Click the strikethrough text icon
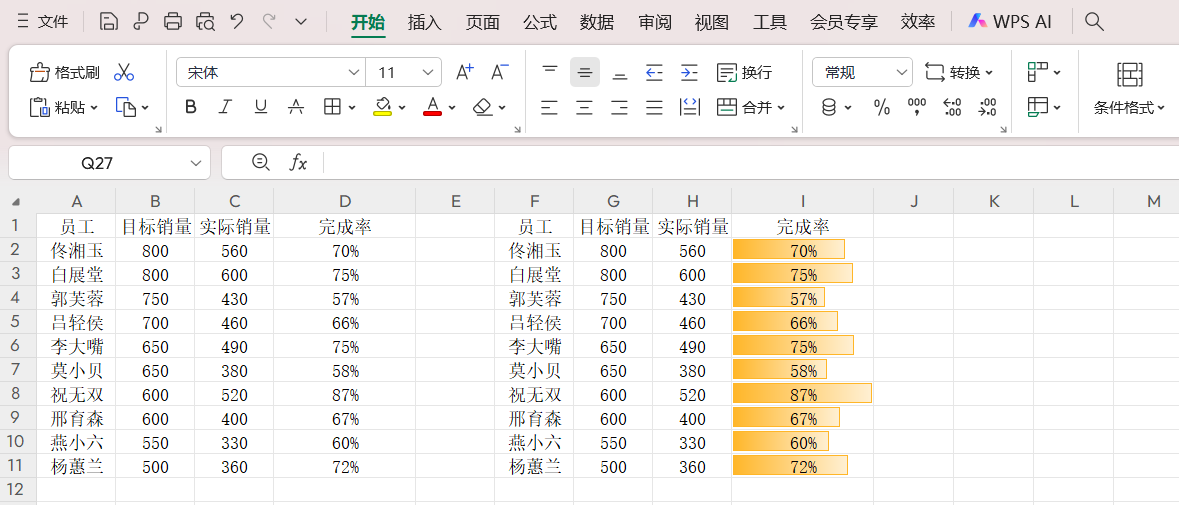Screen dimensions: 1179x505 [296, 107]
